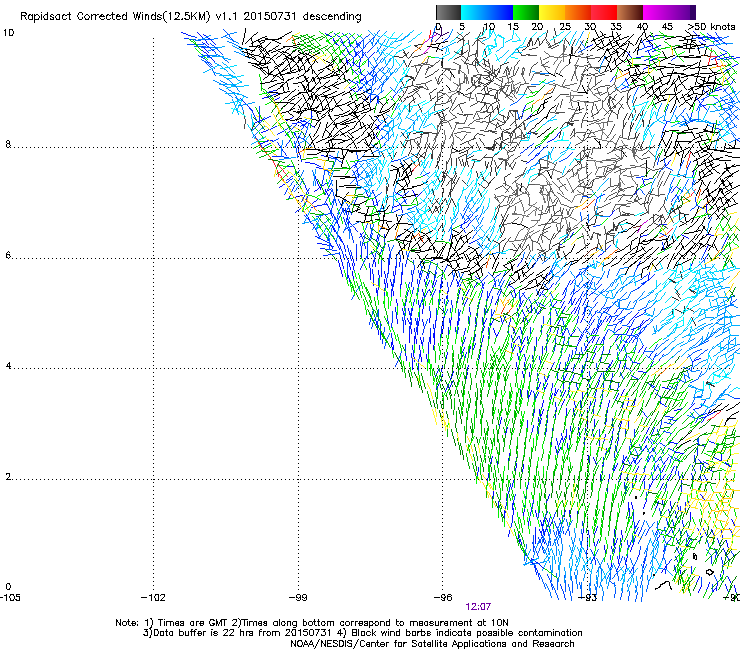This screenshot has height=650, width=740.
Task: Click the '-105' longitude axis label
Action: (x=10, y=598)
